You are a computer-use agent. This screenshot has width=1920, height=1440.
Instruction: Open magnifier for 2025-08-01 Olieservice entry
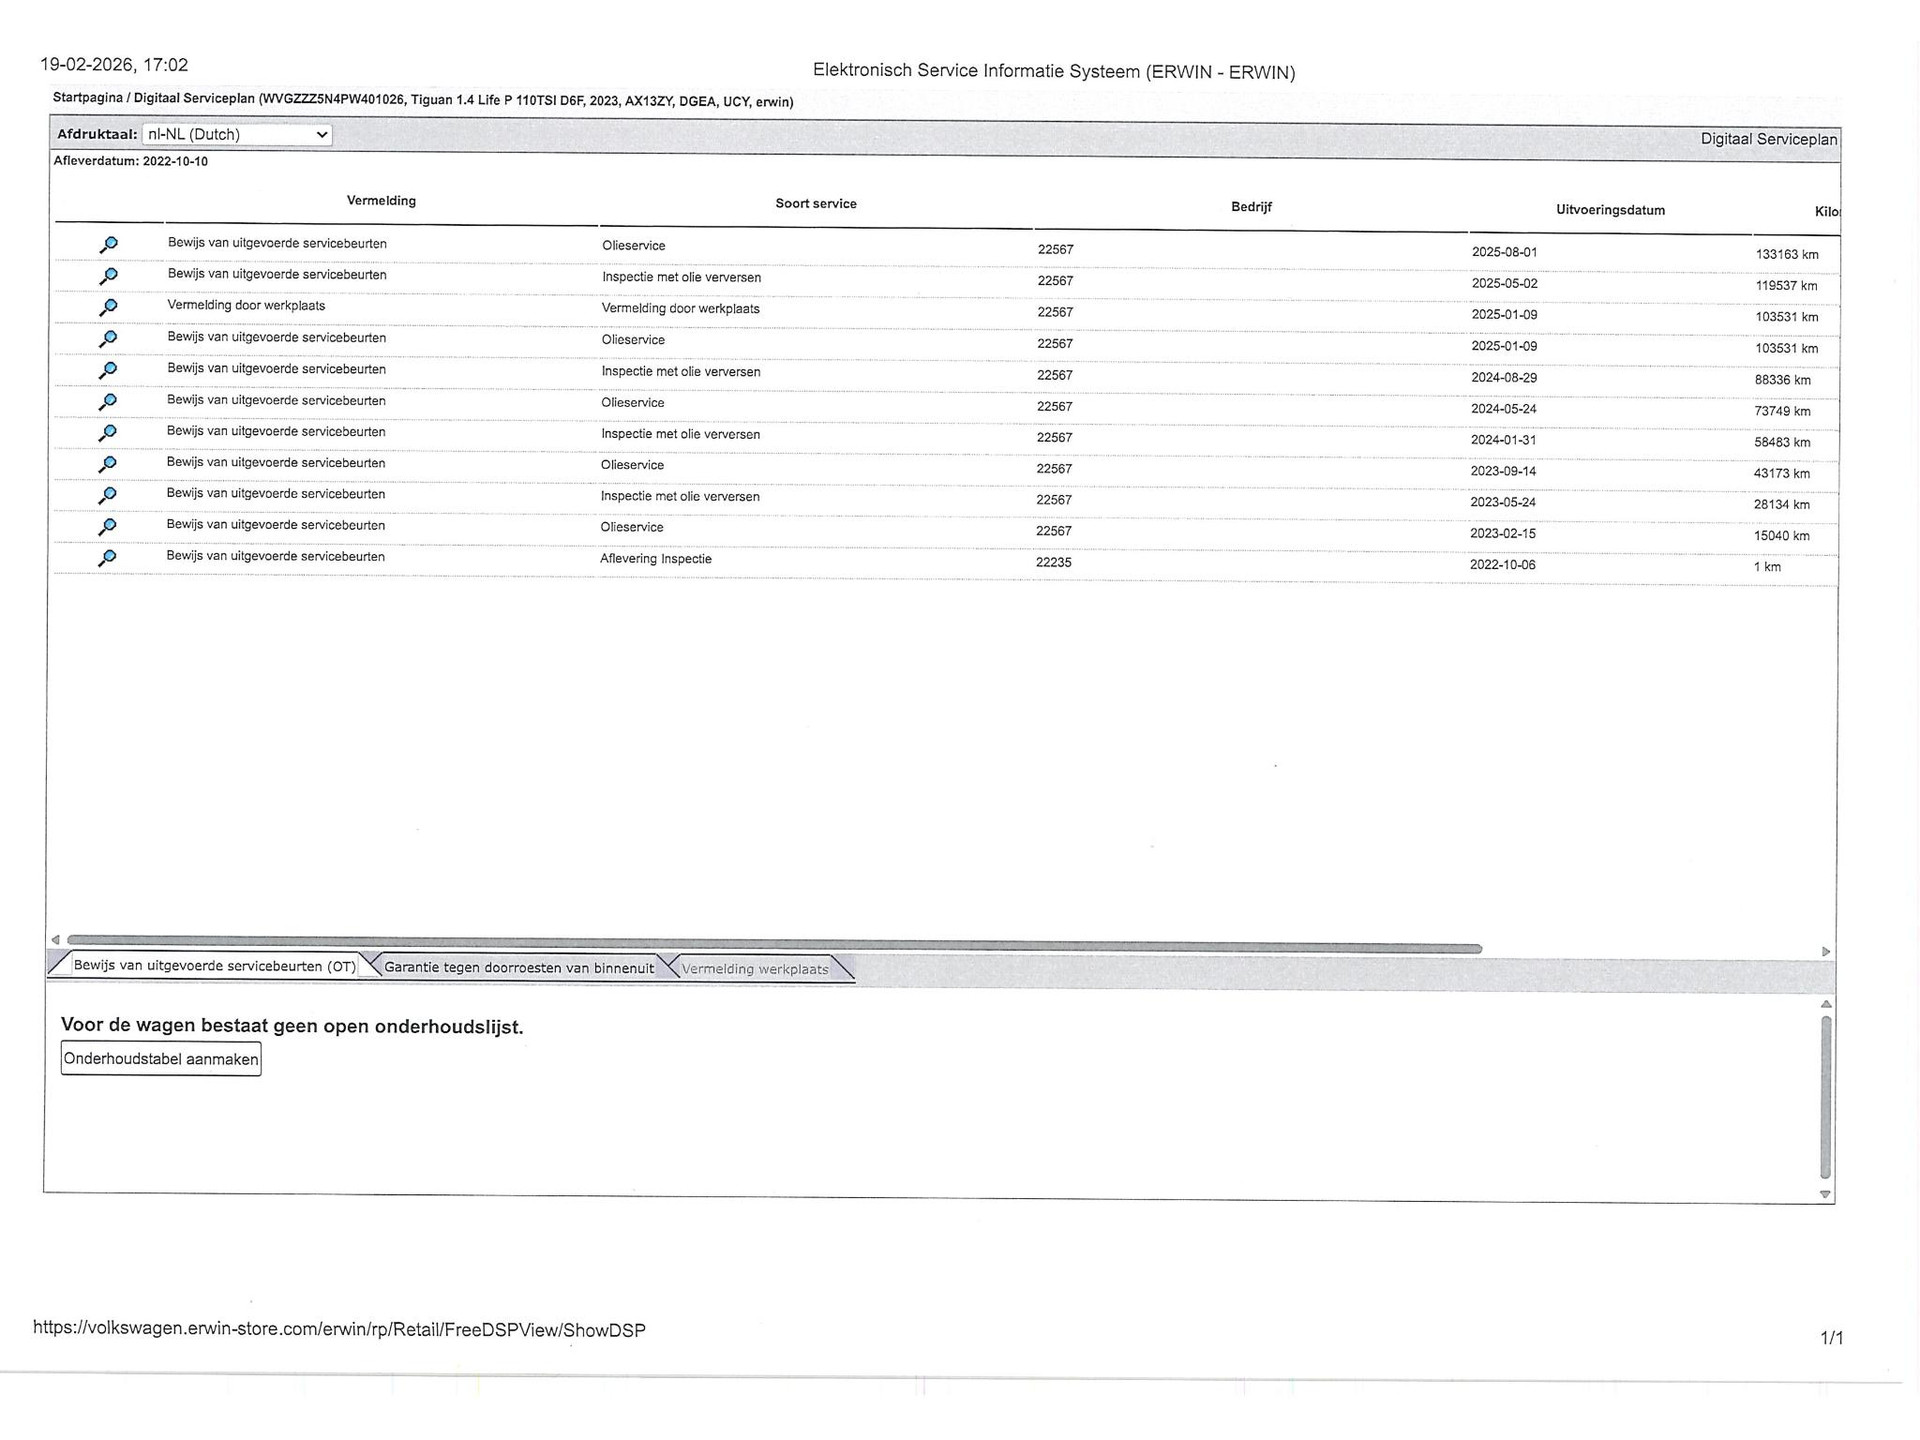[108, 245]
